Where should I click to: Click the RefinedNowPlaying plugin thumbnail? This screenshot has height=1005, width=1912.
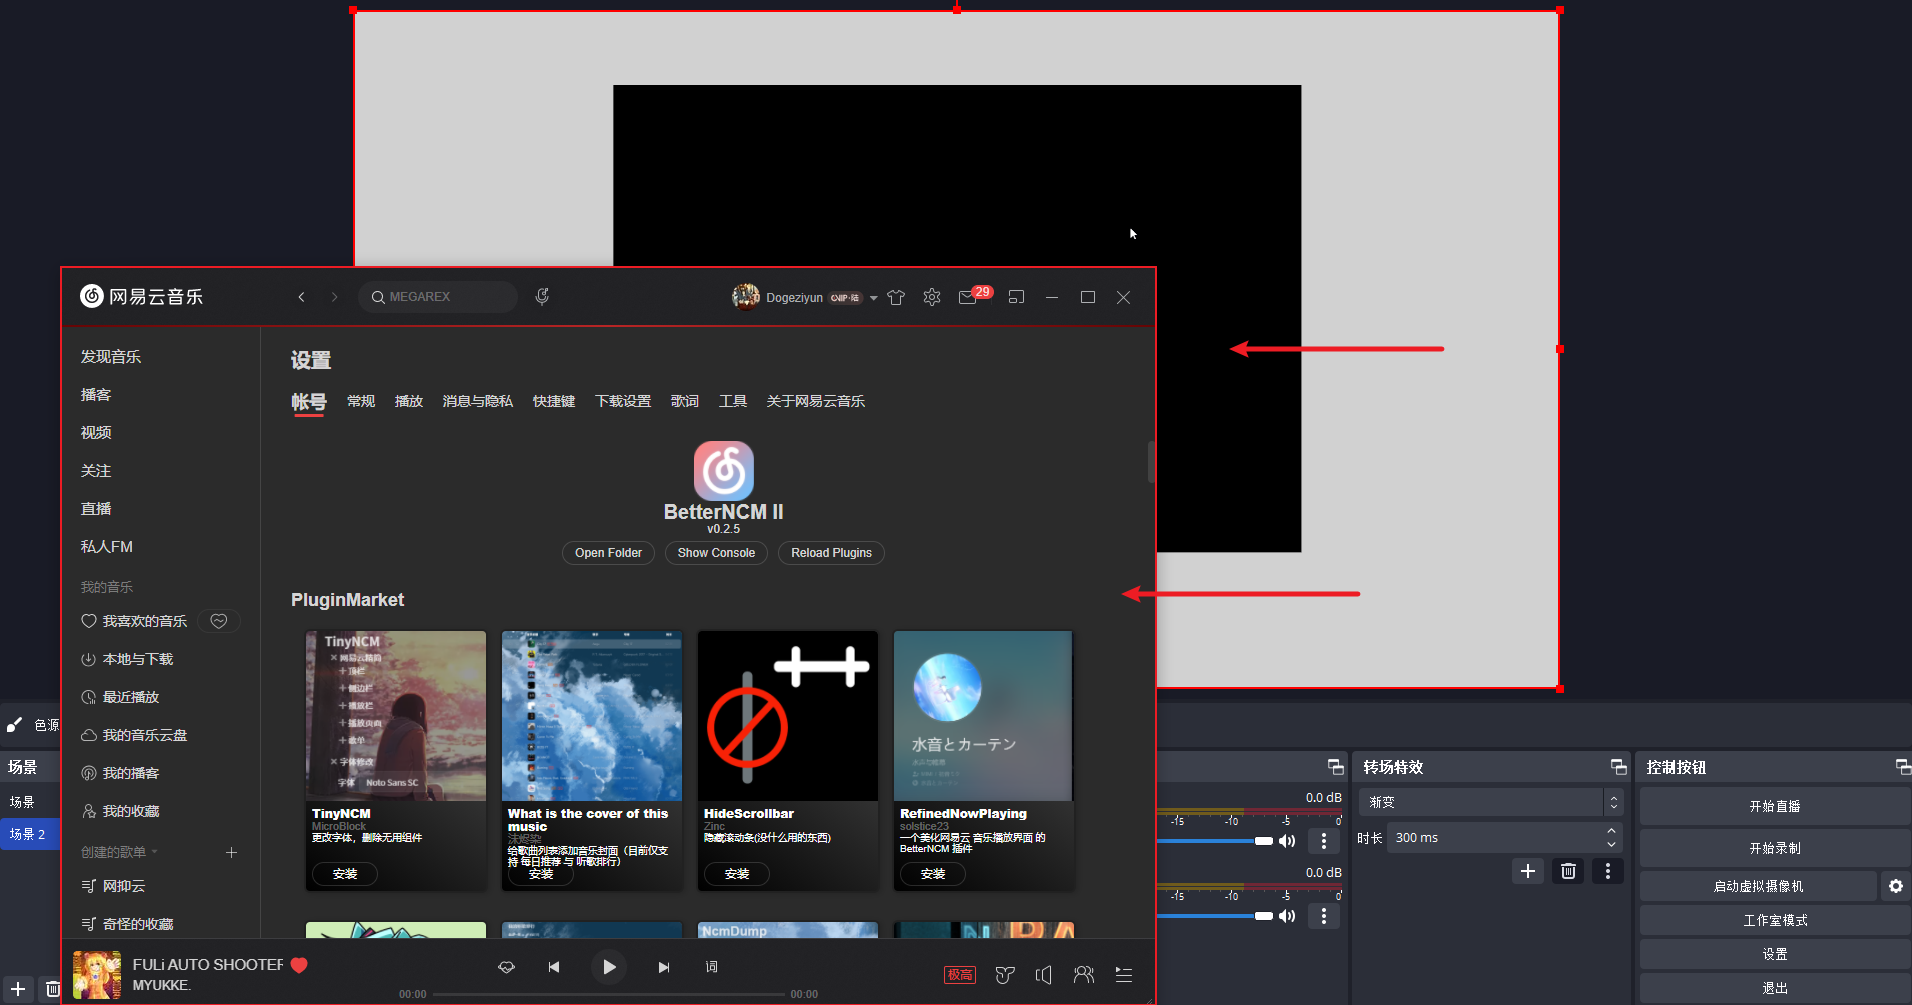point(983,716)
